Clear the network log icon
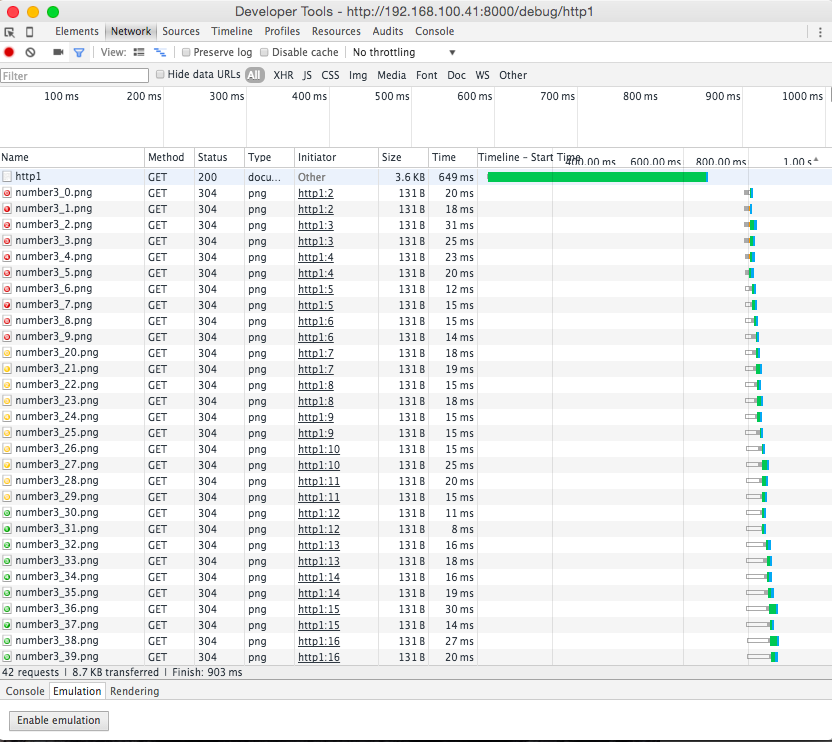The width and height of the screenshot is (832, 742). coord(30,52)
